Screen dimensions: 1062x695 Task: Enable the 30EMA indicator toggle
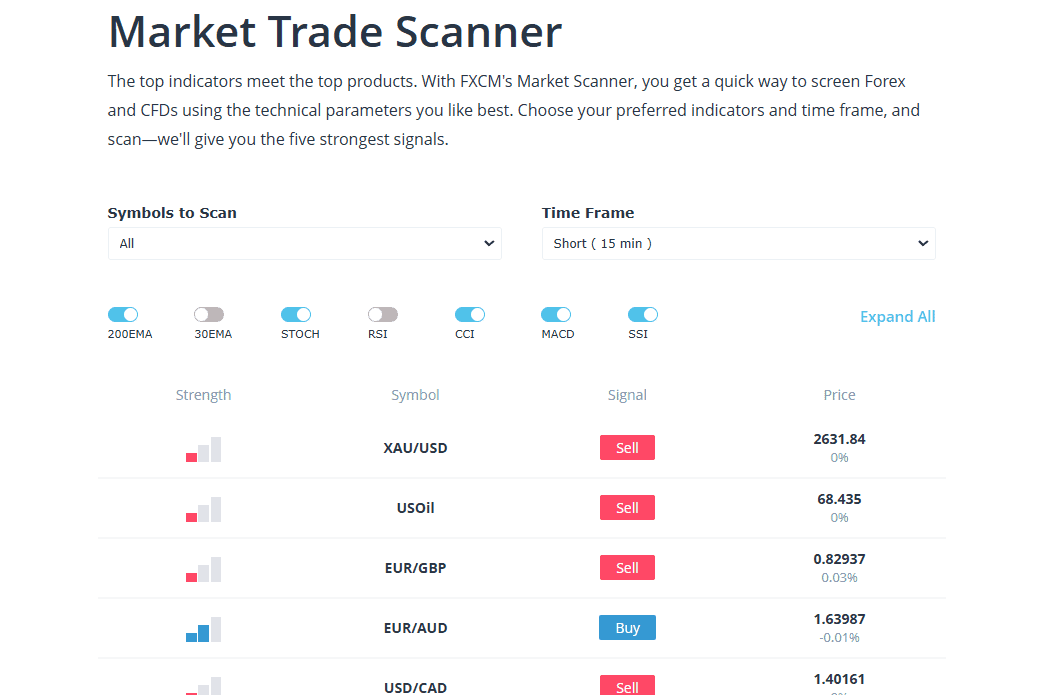click(x=208, y=314)
